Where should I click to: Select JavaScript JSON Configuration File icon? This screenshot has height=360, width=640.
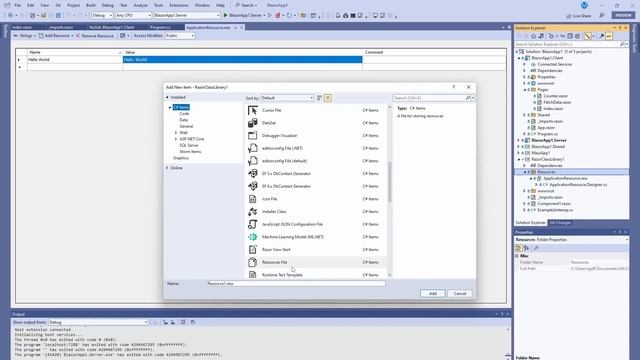(x=253, y=224)
